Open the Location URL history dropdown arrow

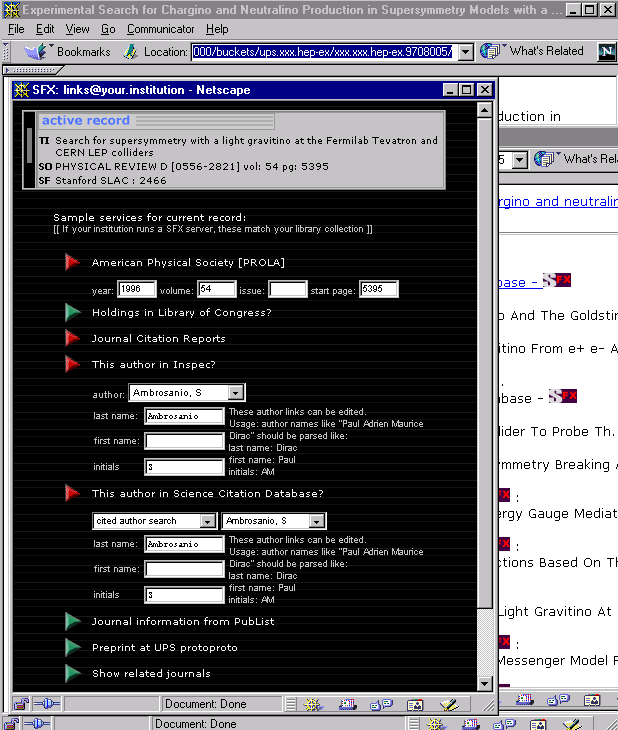point(466,52)
